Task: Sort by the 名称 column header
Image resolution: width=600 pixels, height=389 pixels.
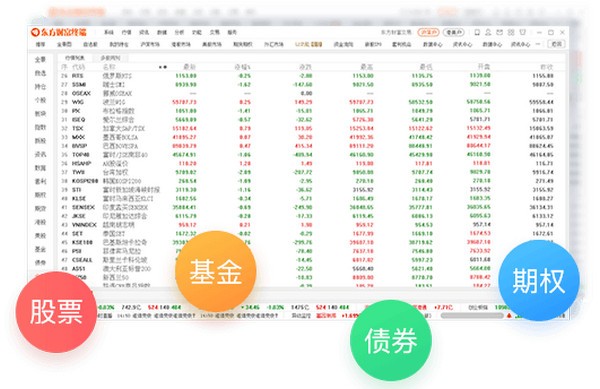Action: click(x=109, y=67)
